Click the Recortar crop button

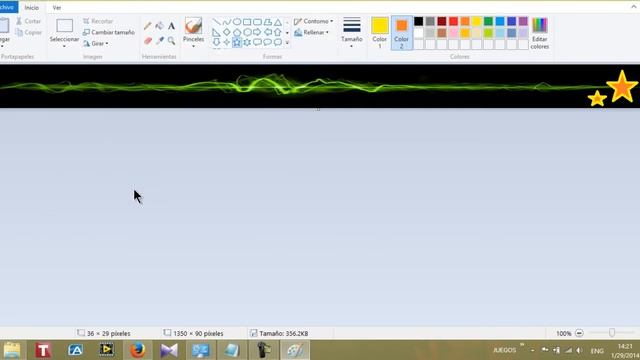pyautogui.click(x=98, y=21)
